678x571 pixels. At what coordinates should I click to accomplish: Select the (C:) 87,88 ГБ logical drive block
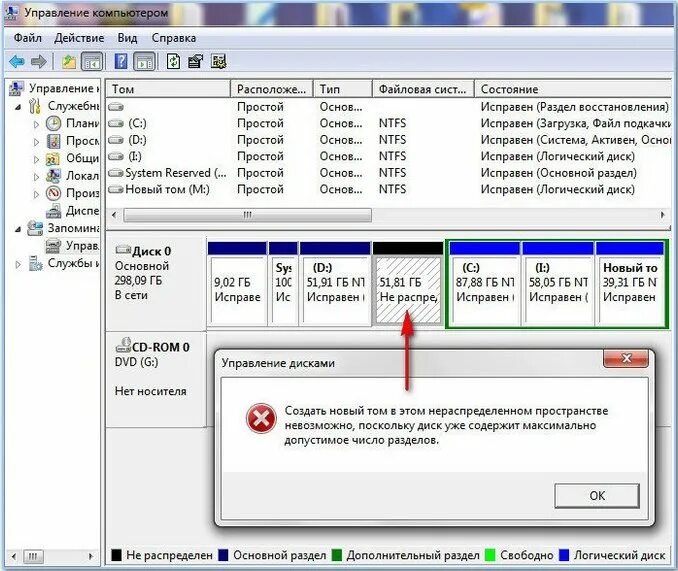(x=485, y=283)
